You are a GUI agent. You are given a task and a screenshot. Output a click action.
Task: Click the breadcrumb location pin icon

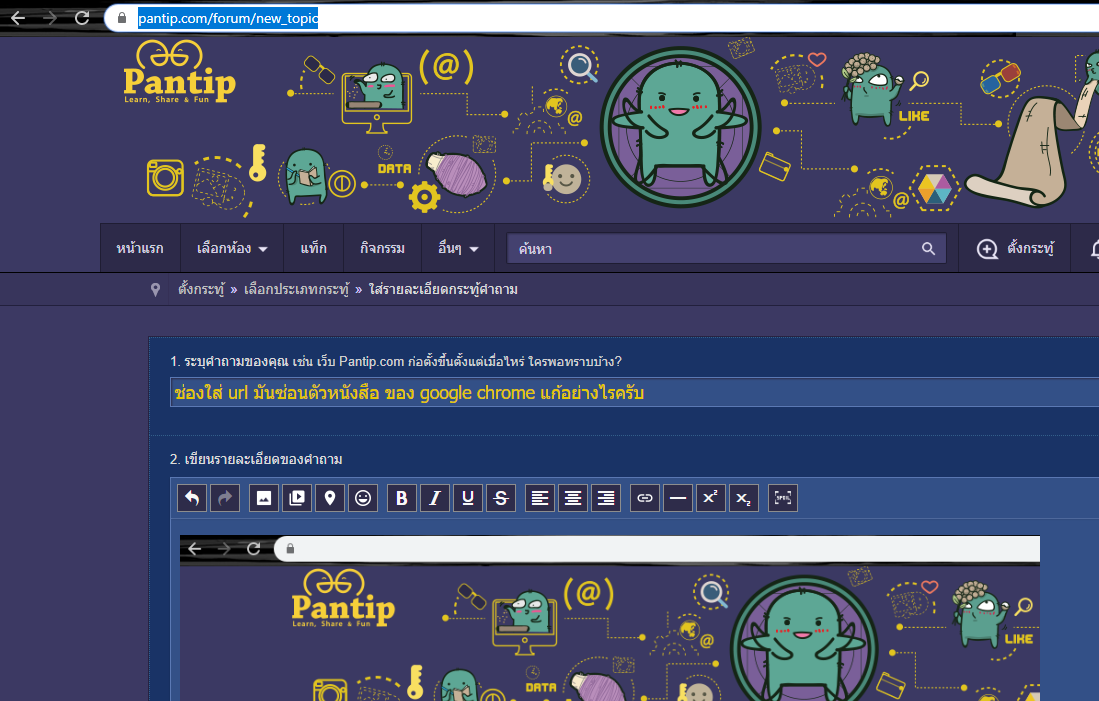click(x=156, y=290)
